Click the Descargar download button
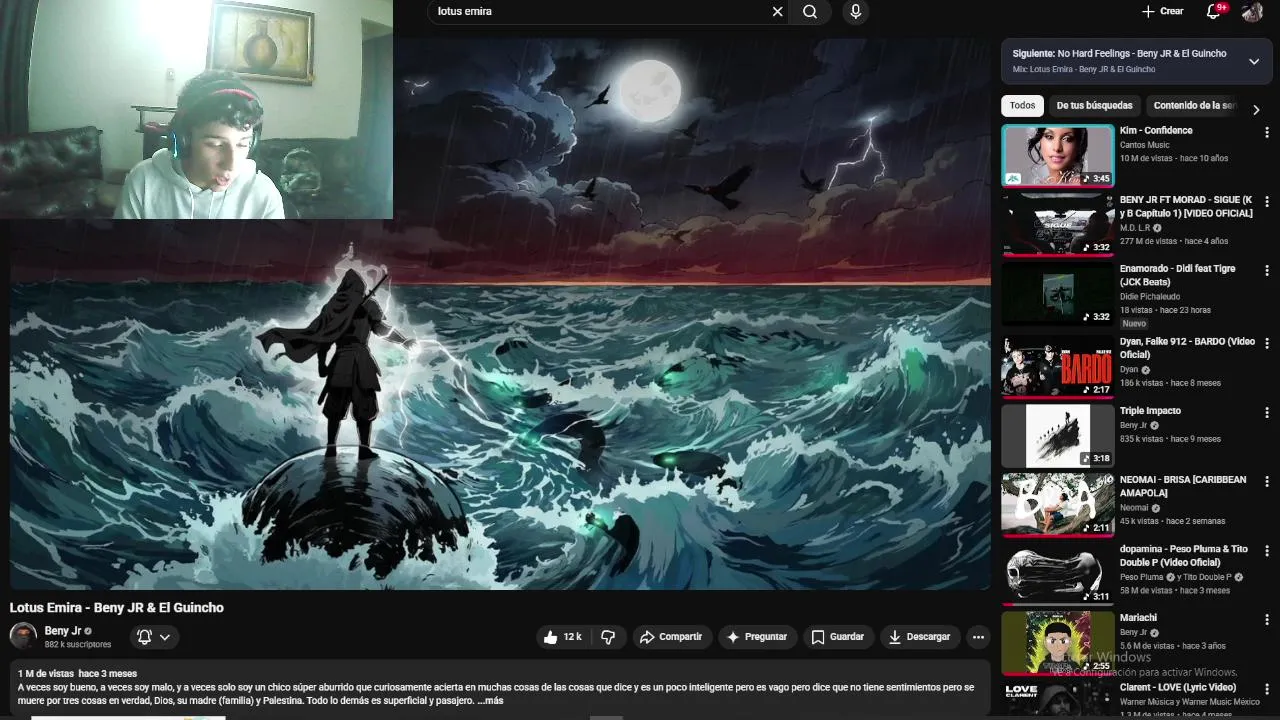The height and width of the screenshot is (720, 1280). [920, 637]
